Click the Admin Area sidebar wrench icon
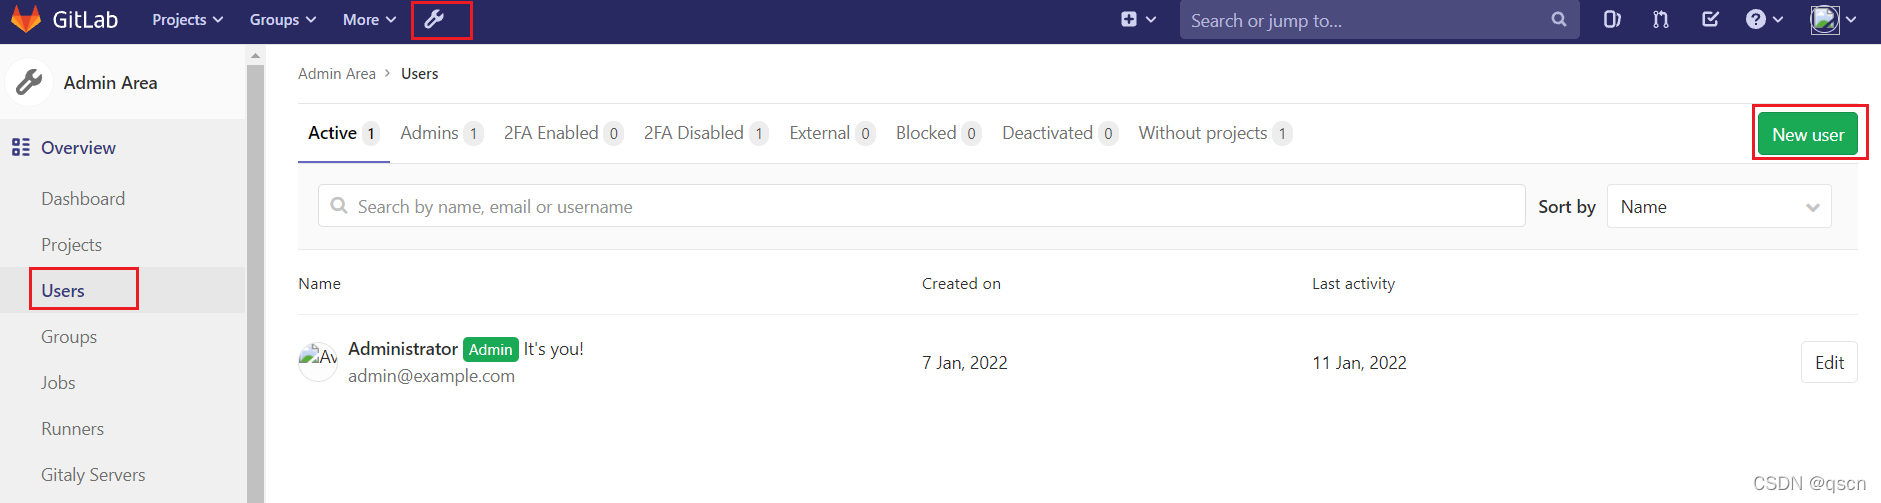The image size is (1881, 503). tap(29, 82)
